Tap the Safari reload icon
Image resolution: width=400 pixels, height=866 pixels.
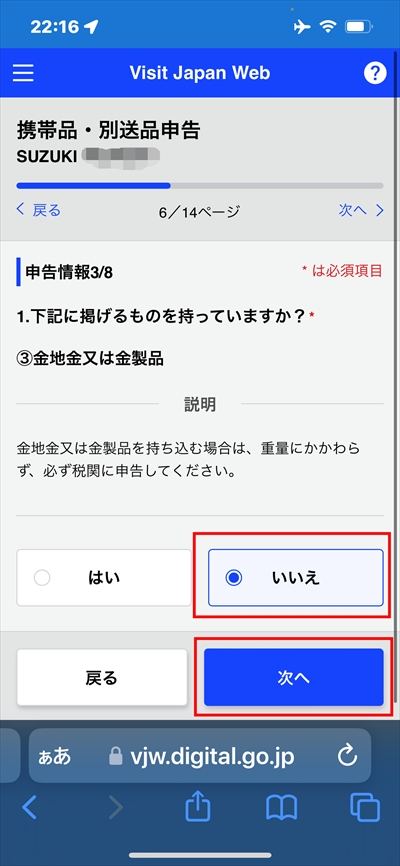[x=348, y=756]
